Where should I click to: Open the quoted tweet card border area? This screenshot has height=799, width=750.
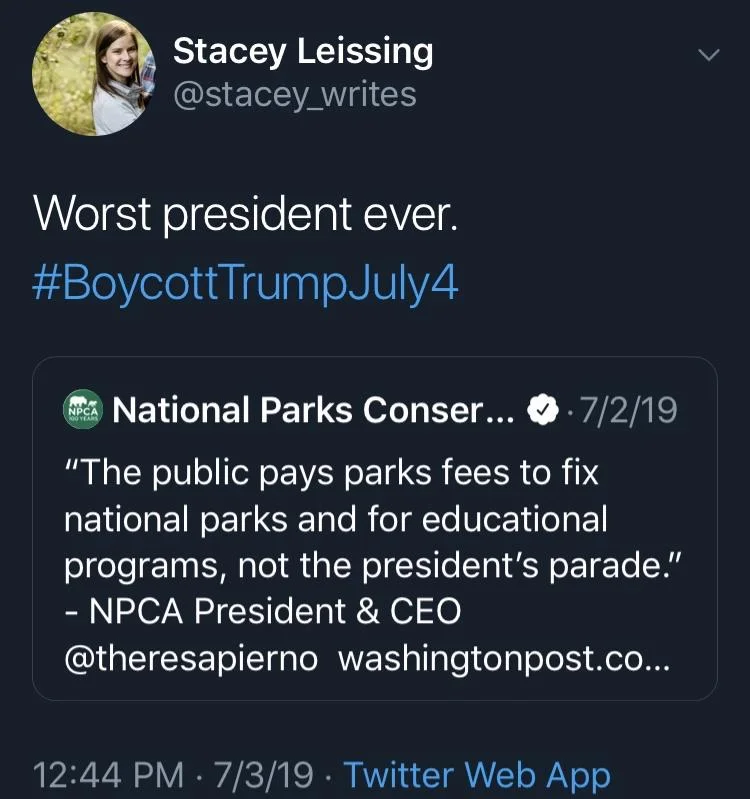point(375,528)
